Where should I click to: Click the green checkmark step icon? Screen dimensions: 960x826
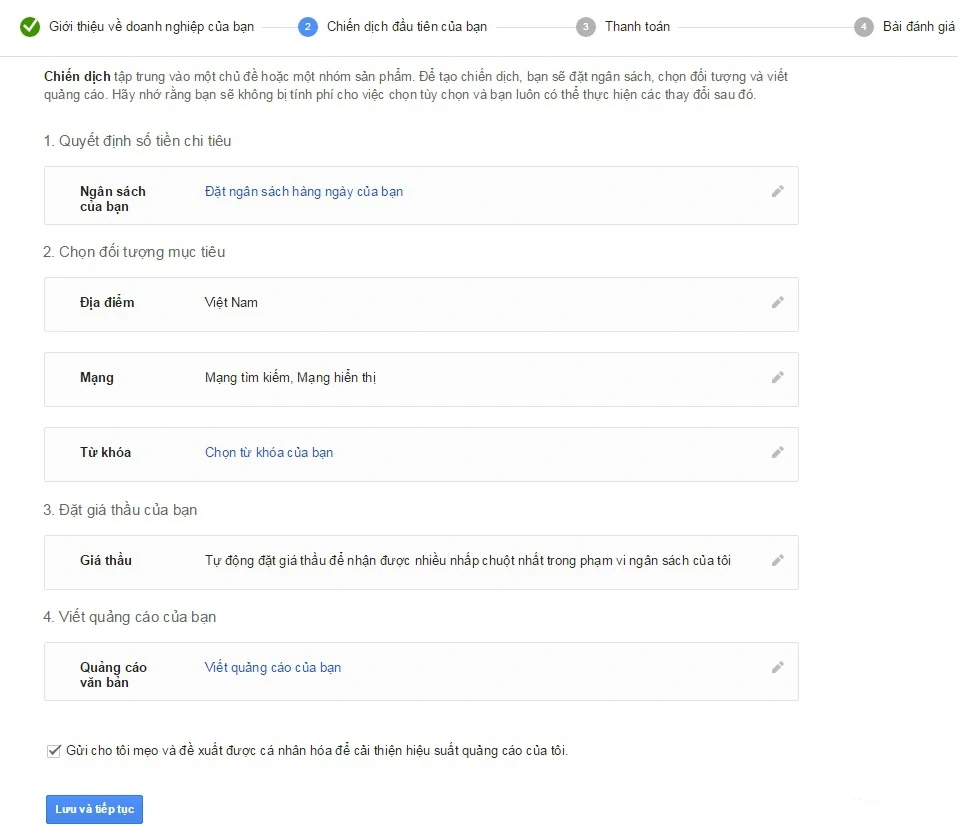30,26
